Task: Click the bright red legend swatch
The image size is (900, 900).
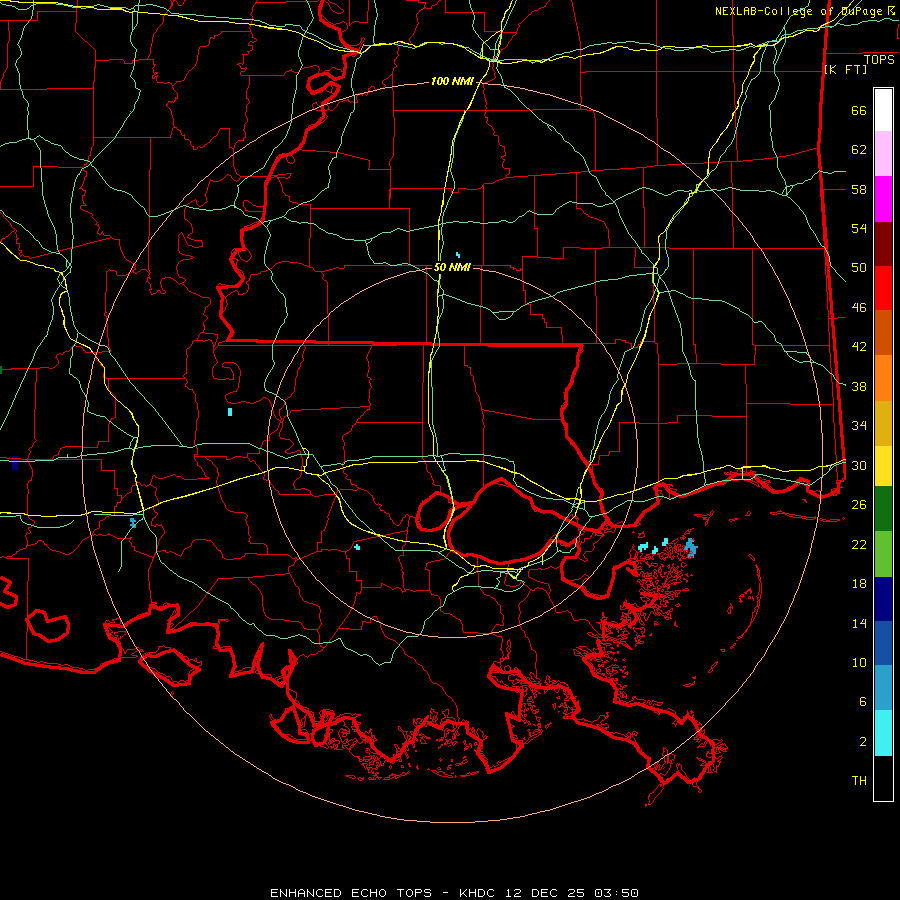Action: coord(883,289)
